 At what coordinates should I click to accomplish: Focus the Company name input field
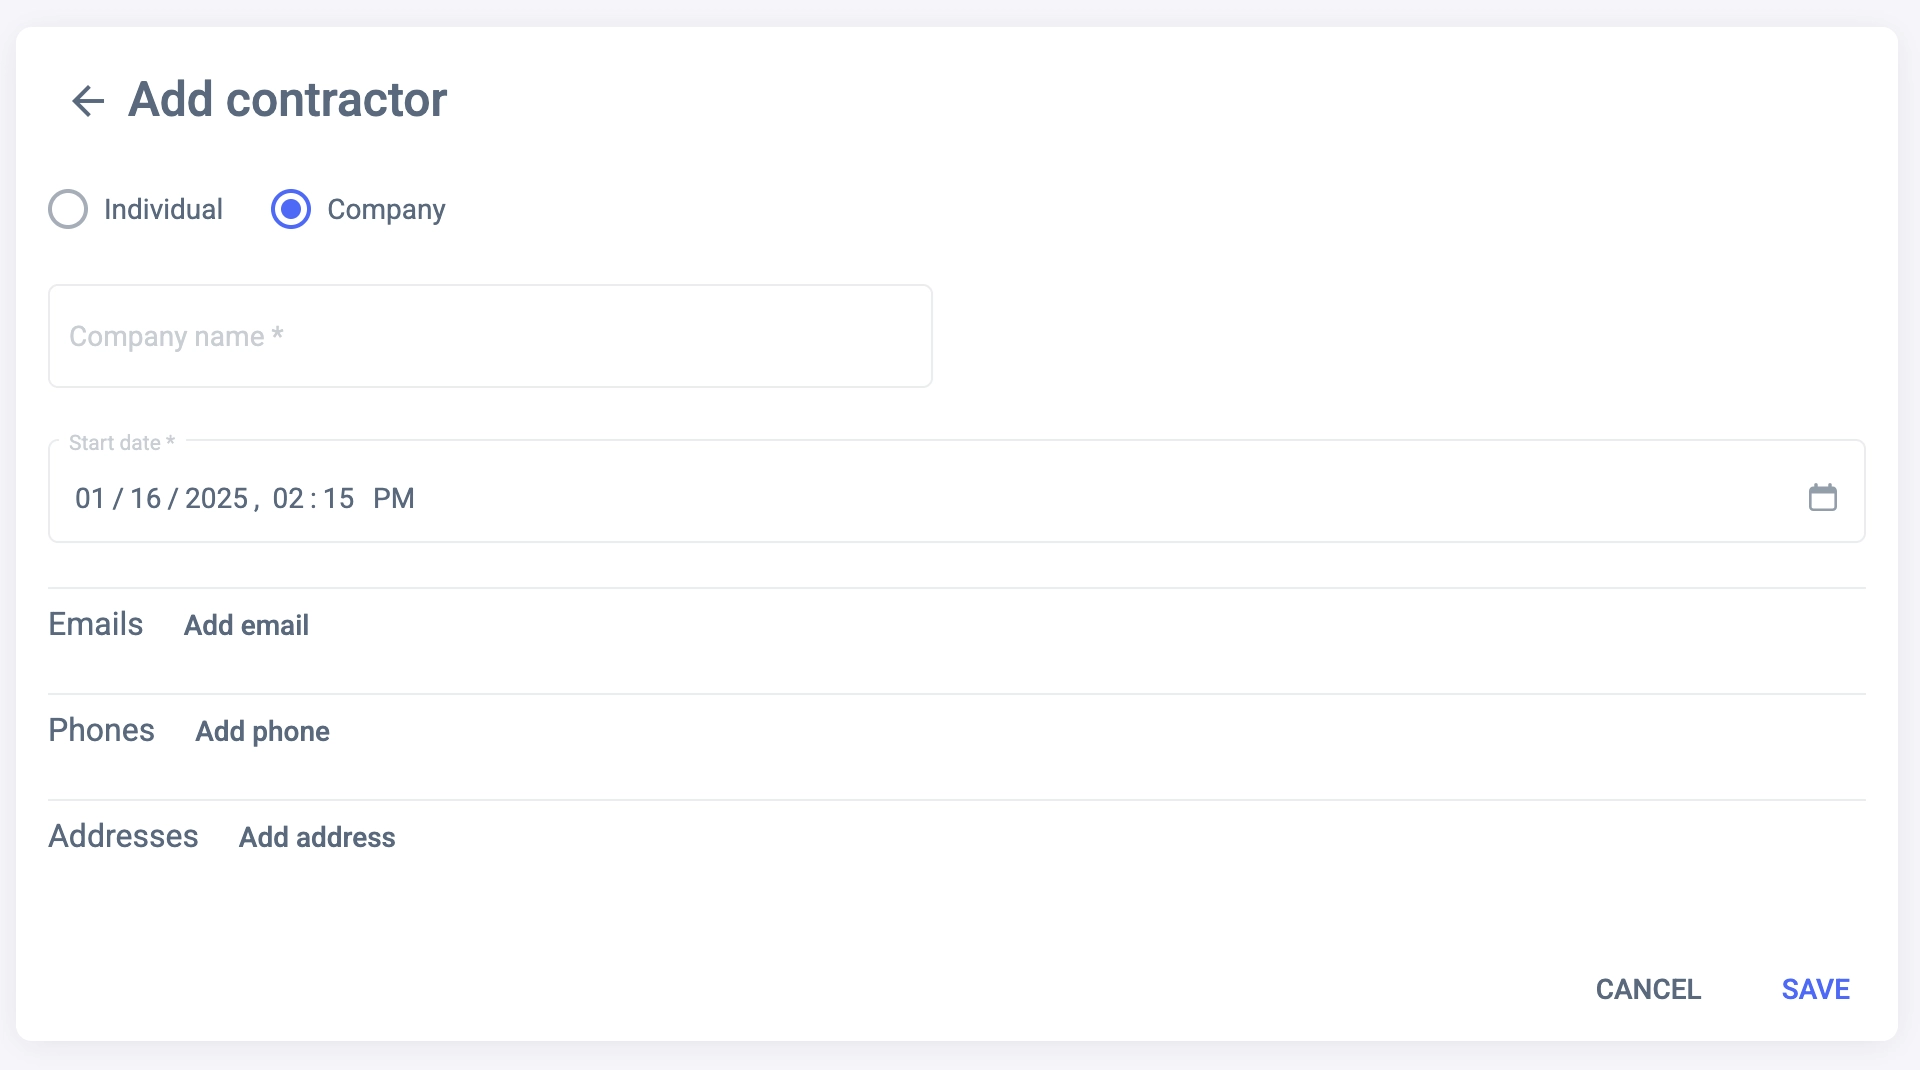pos(490,336)
